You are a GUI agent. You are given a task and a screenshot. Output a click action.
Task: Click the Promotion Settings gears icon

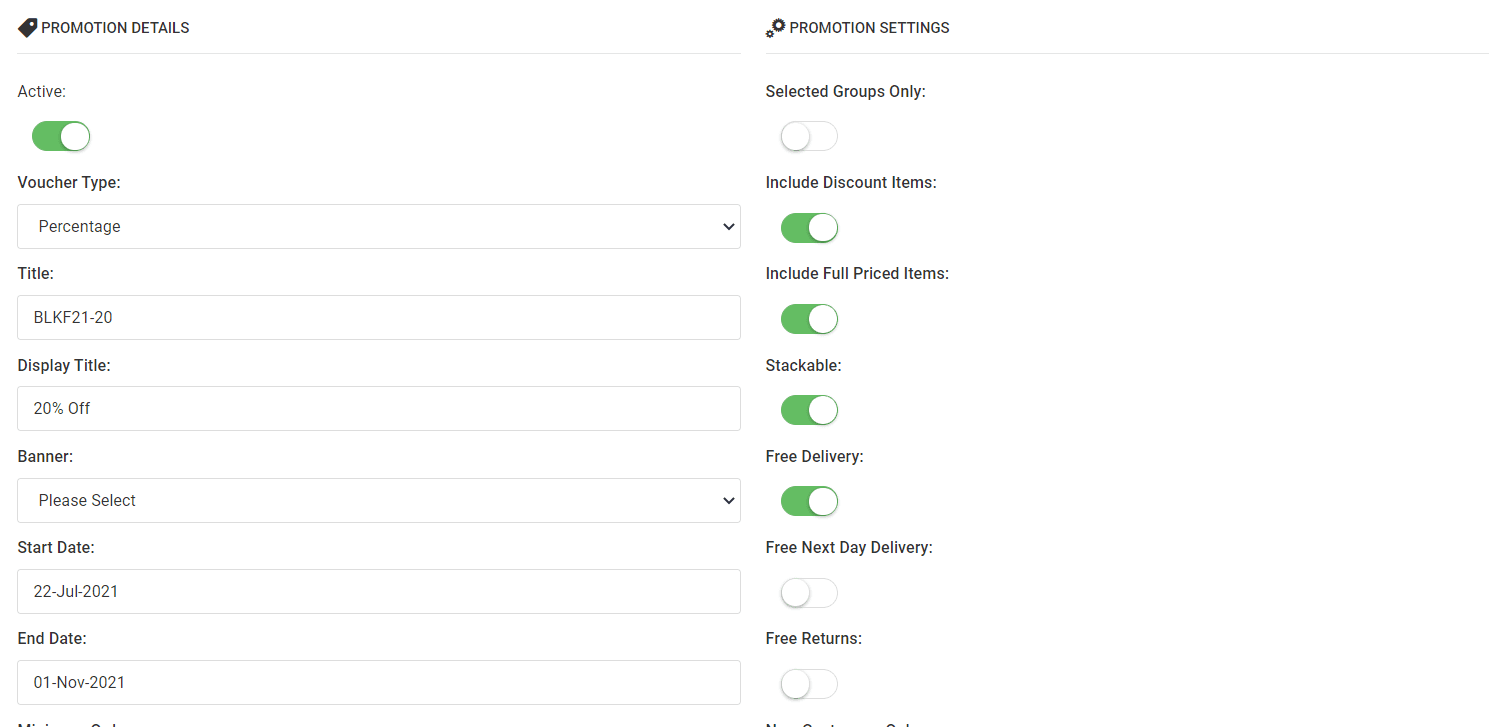pos(775,28)
